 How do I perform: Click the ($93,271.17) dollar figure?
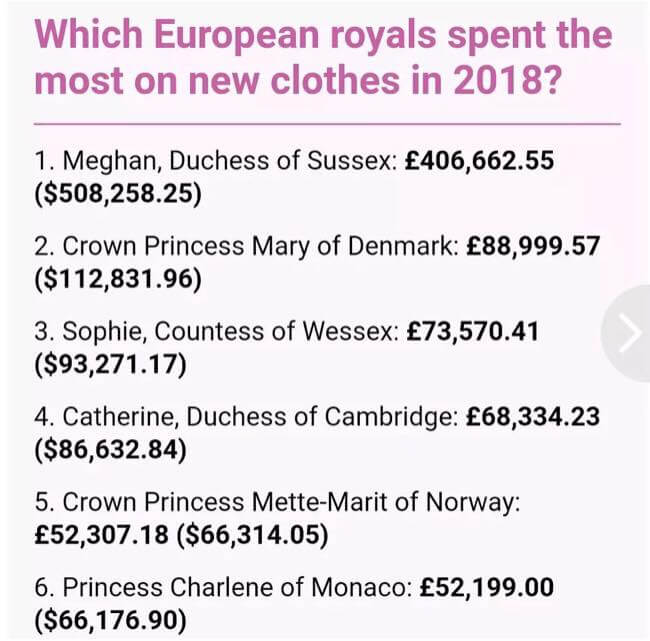click(111, 364)
